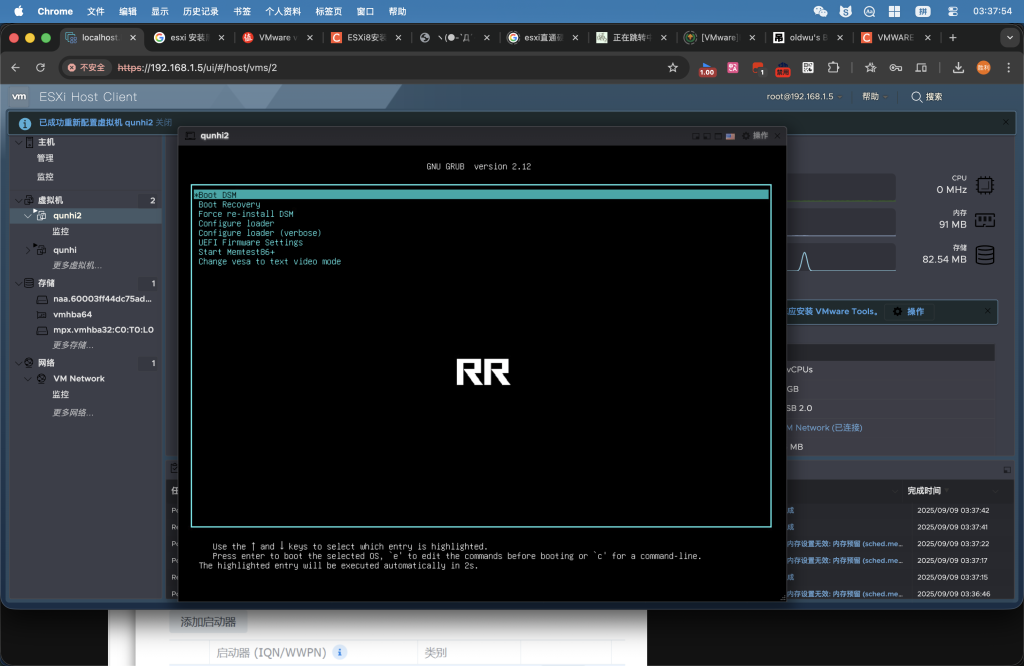Open the 更多虚拟机 link in the navigator
This screenshot has width=1024, height=666.
76,265
